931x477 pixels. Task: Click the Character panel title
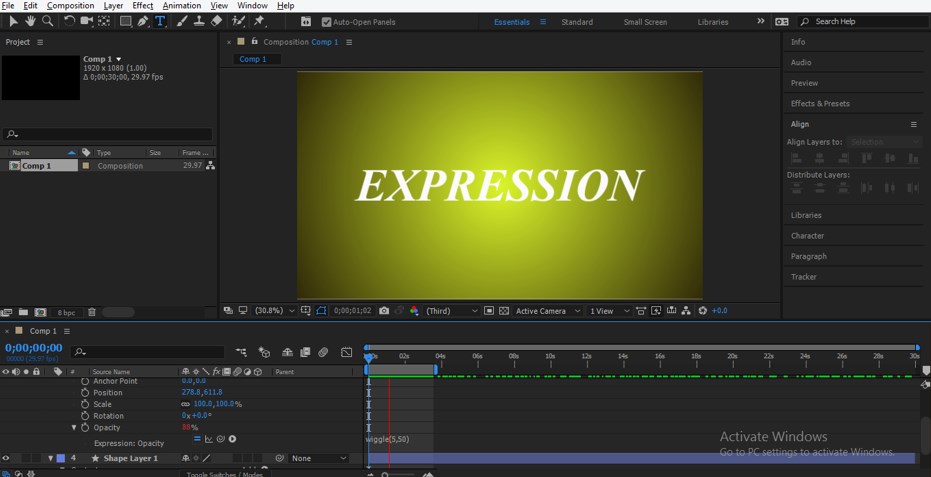[807, 236]
